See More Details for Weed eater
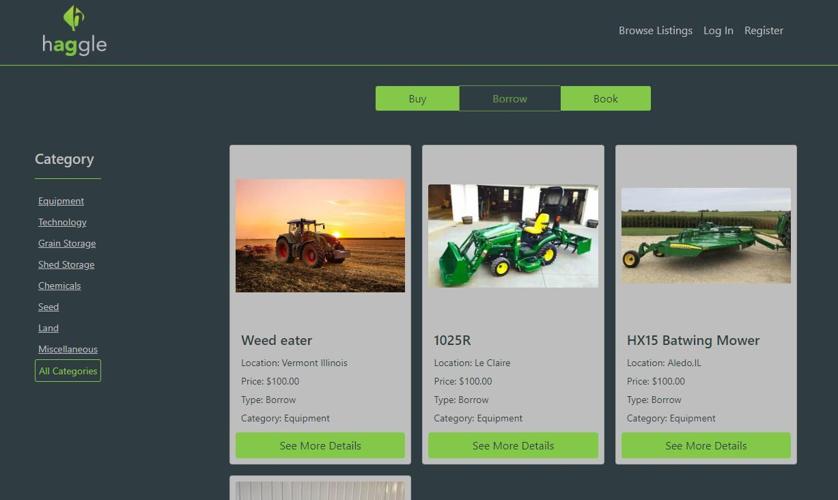Viewport: 838px width, 500px height. pos(320,446)
